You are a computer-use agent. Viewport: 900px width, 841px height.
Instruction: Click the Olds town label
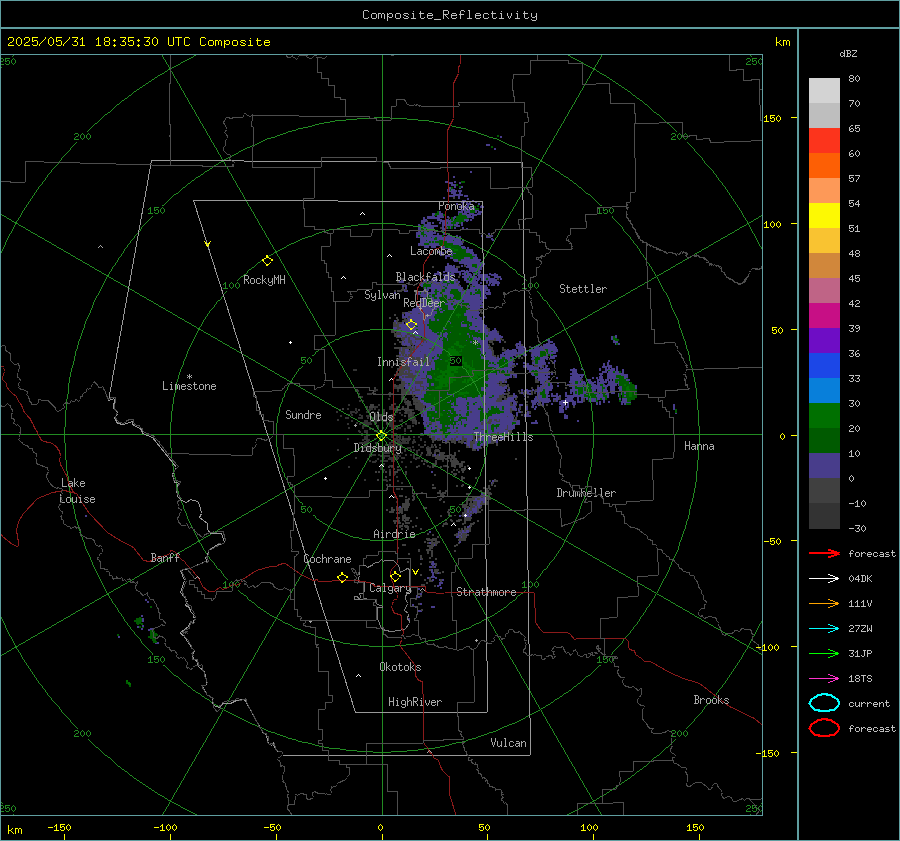(x=381, y=417)
